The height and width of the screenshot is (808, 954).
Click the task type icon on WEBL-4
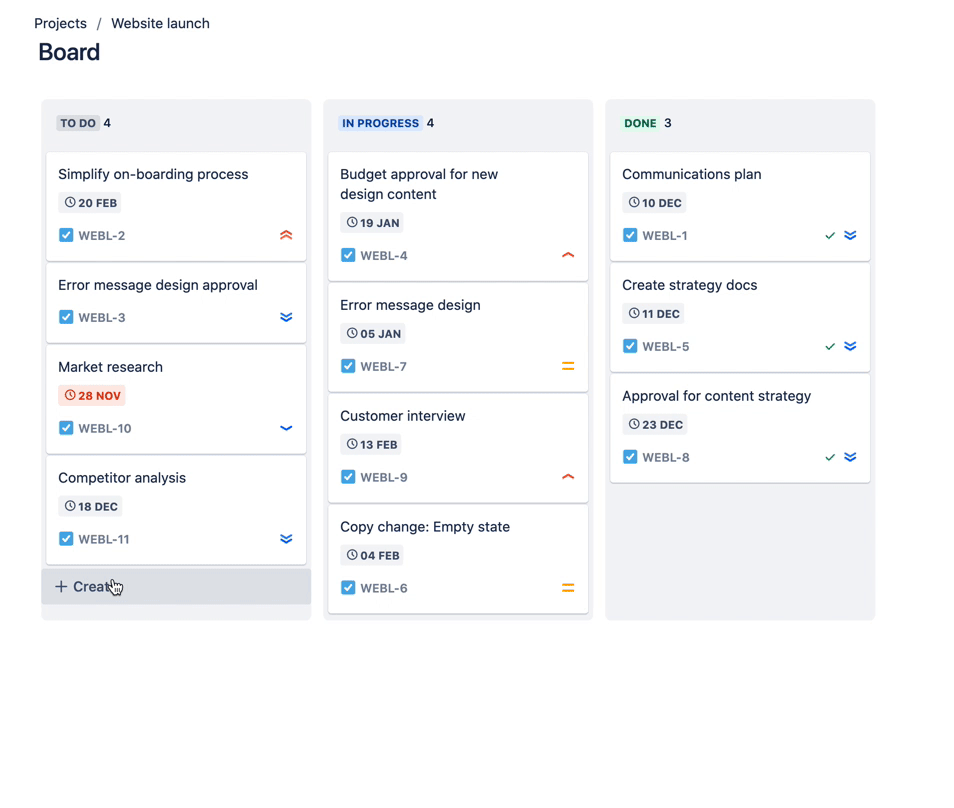tap(347, 255)
